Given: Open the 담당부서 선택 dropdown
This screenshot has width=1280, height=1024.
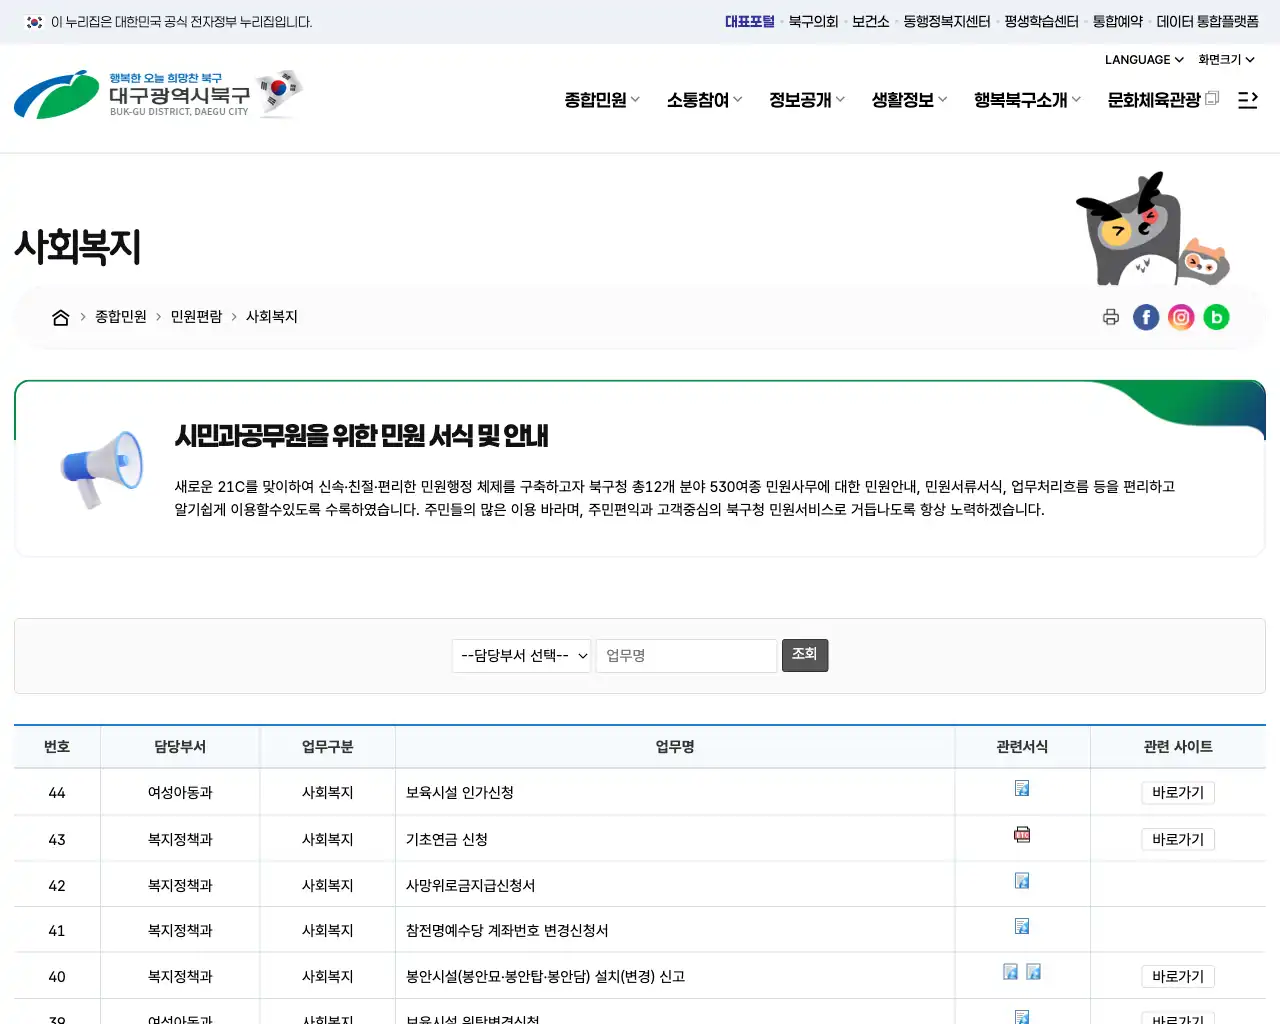Looking at the screenshot, I should pyautogui.click(x=522, y=656).
